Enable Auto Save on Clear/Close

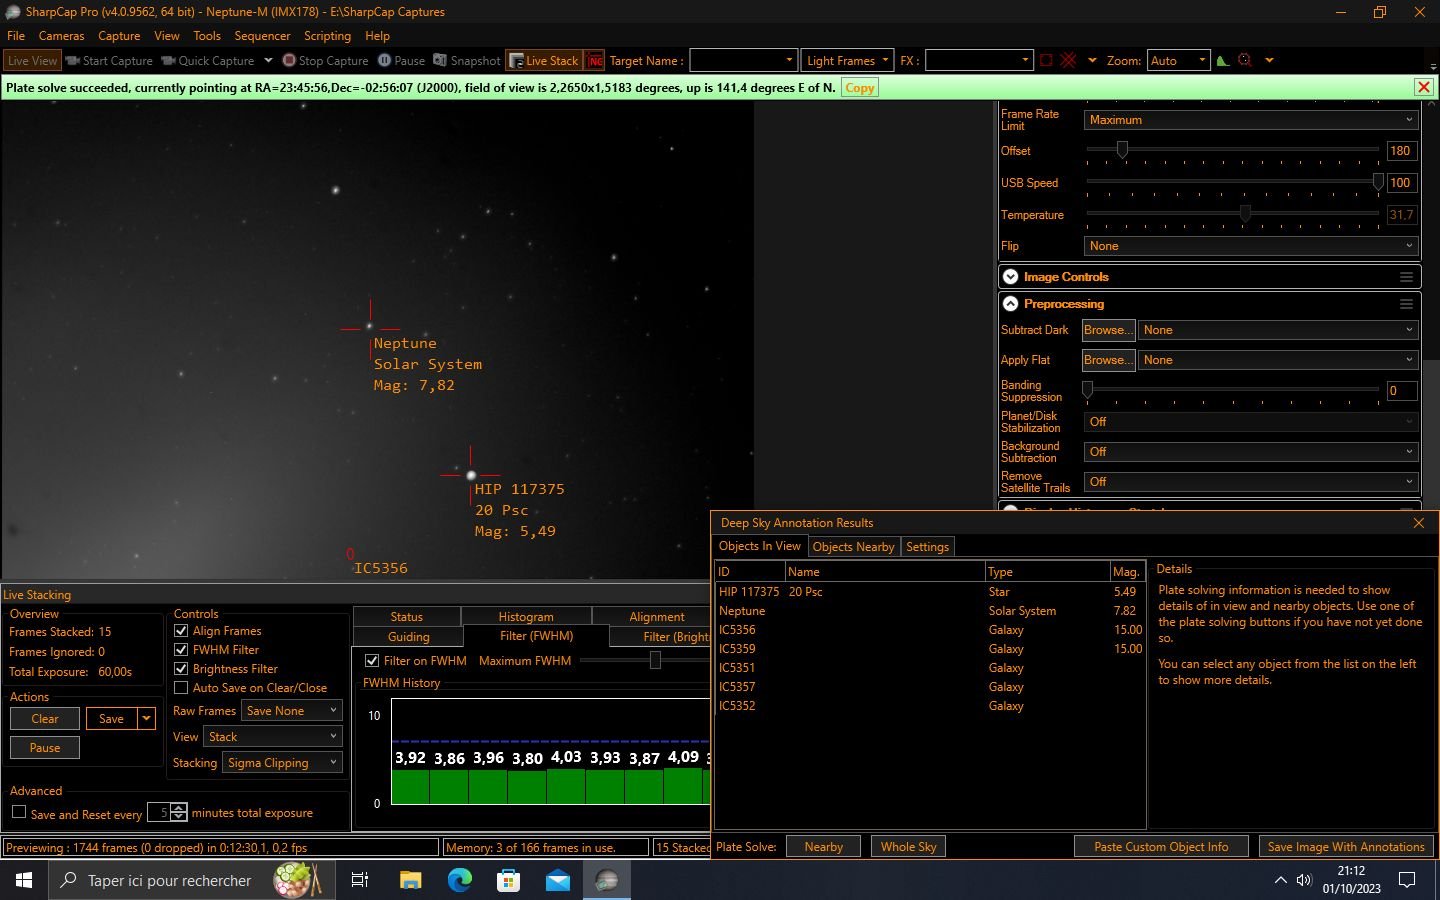click(181, 688)
